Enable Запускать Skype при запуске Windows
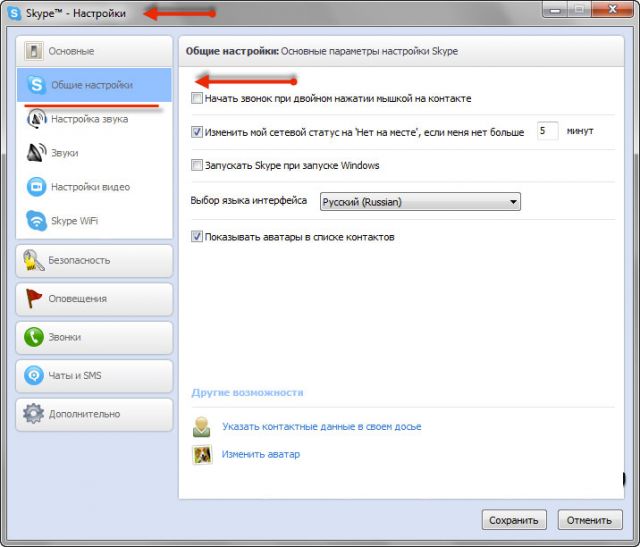The image size is (640, 547). pos(197,165)
